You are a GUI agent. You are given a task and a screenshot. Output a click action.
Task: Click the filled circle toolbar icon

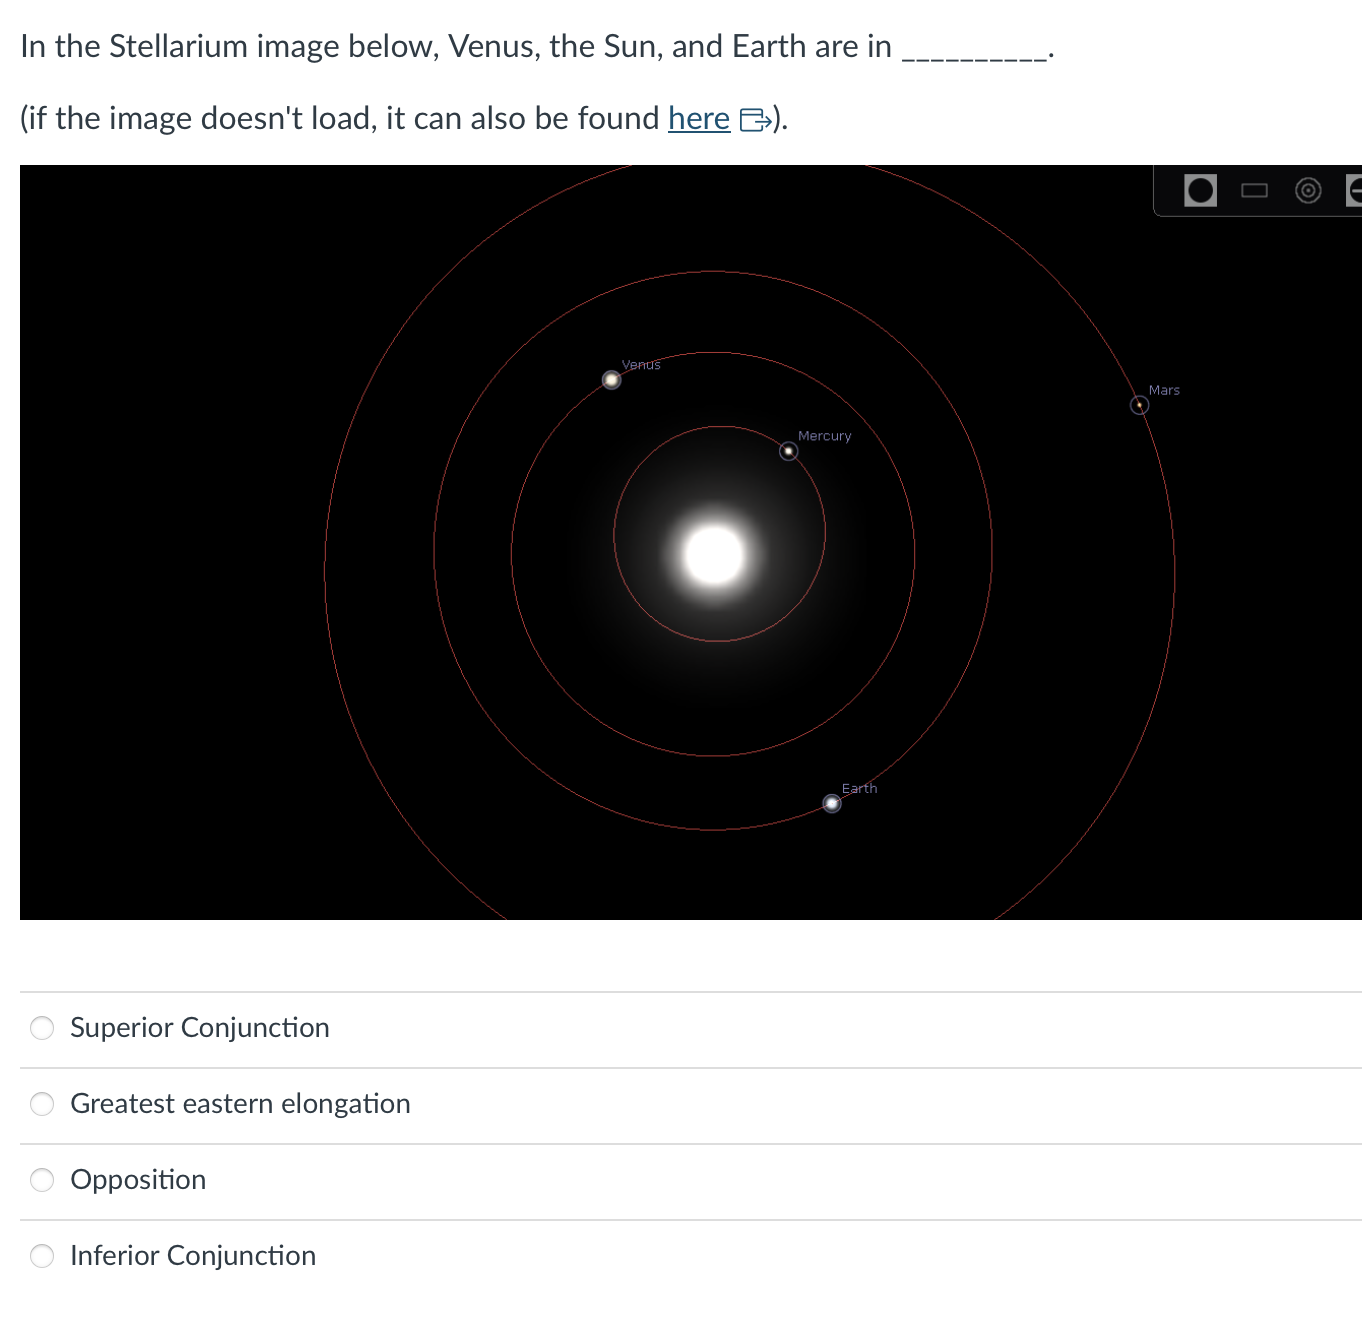(x=1201, y=189)
